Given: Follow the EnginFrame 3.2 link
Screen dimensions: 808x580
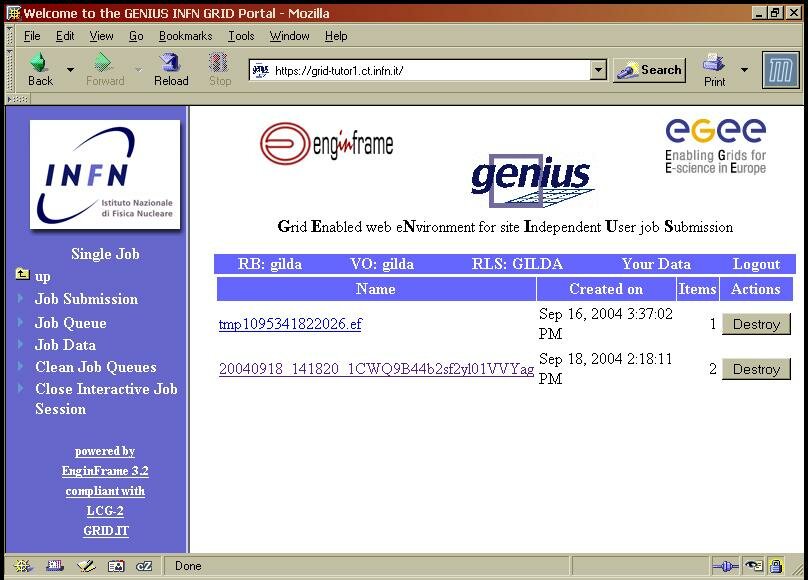Looking at the screenshot, I should click(105, 471).
